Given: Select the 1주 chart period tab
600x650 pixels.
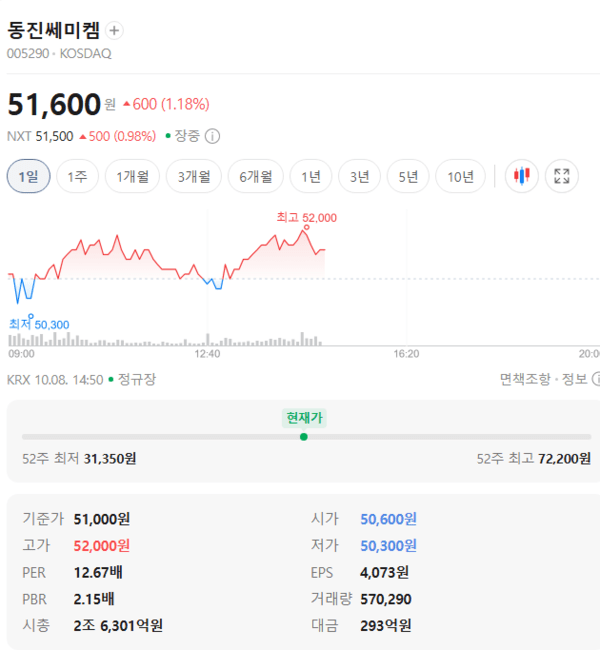Looking at the screenshot, I should point(78,176).
